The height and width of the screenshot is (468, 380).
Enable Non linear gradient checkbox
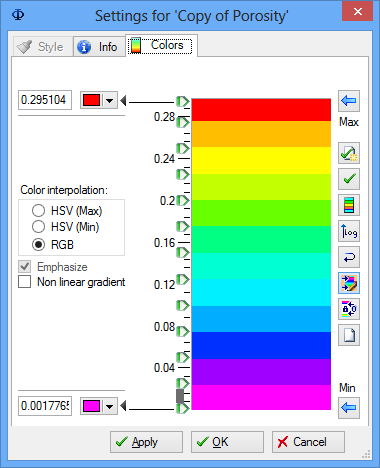click(x=25, y=282)
